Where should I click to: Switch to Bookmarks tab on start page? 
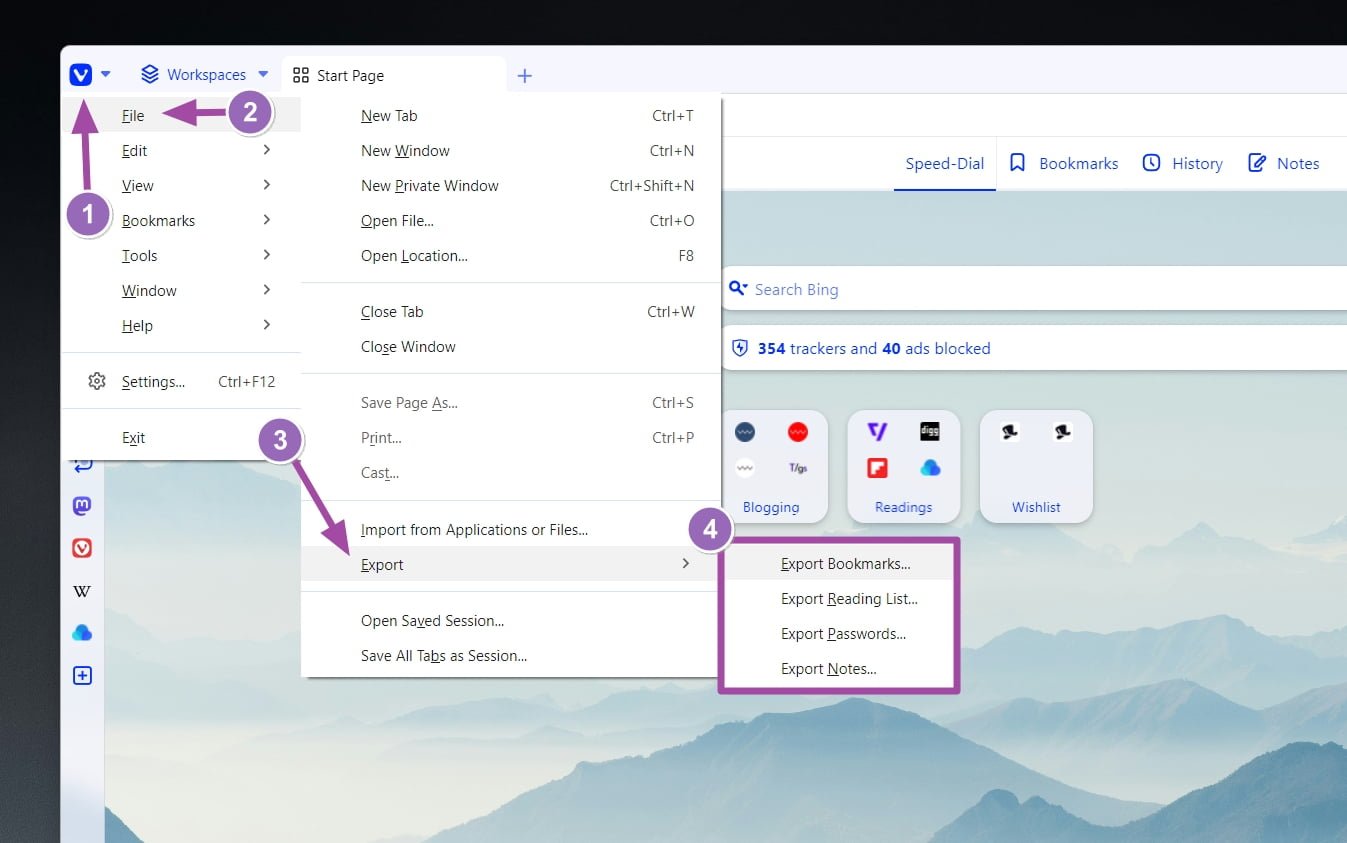point(1063,163)
